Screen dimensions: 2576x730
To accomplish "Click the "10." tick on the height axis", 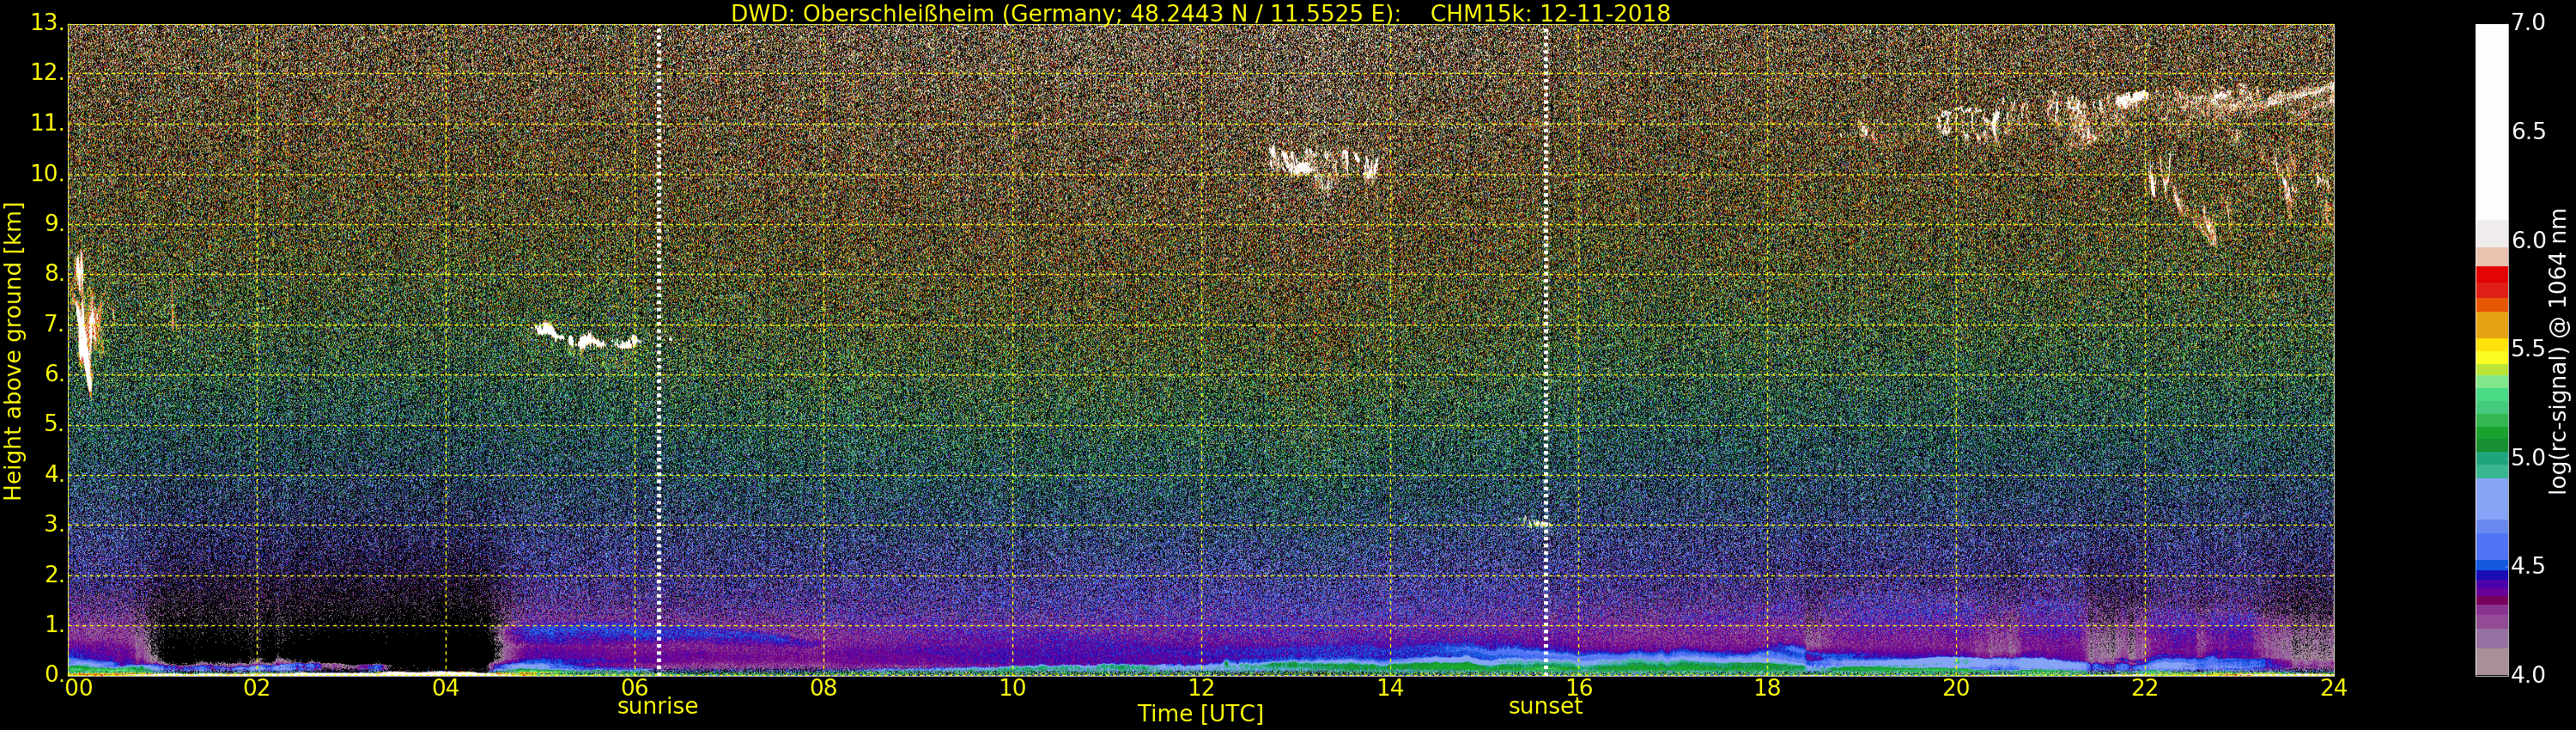I will pyautogui.click(x=48, y=174).
